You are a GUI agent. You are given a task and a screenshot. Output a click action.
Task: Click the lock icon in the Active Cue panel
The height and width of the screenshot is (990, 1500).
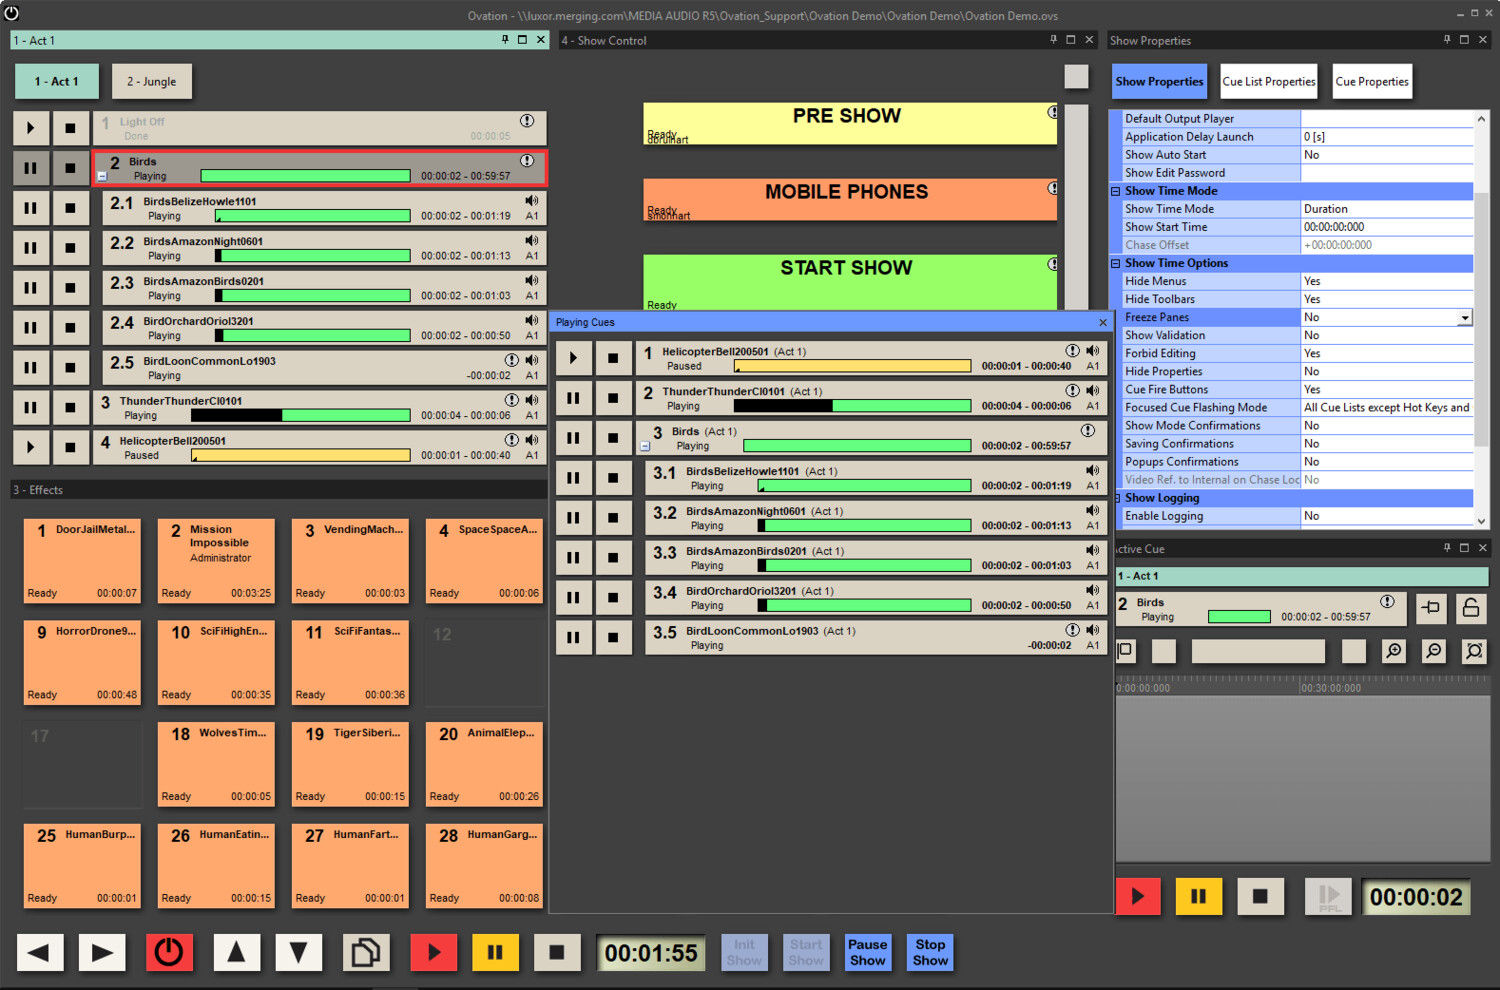(1470, 608)
